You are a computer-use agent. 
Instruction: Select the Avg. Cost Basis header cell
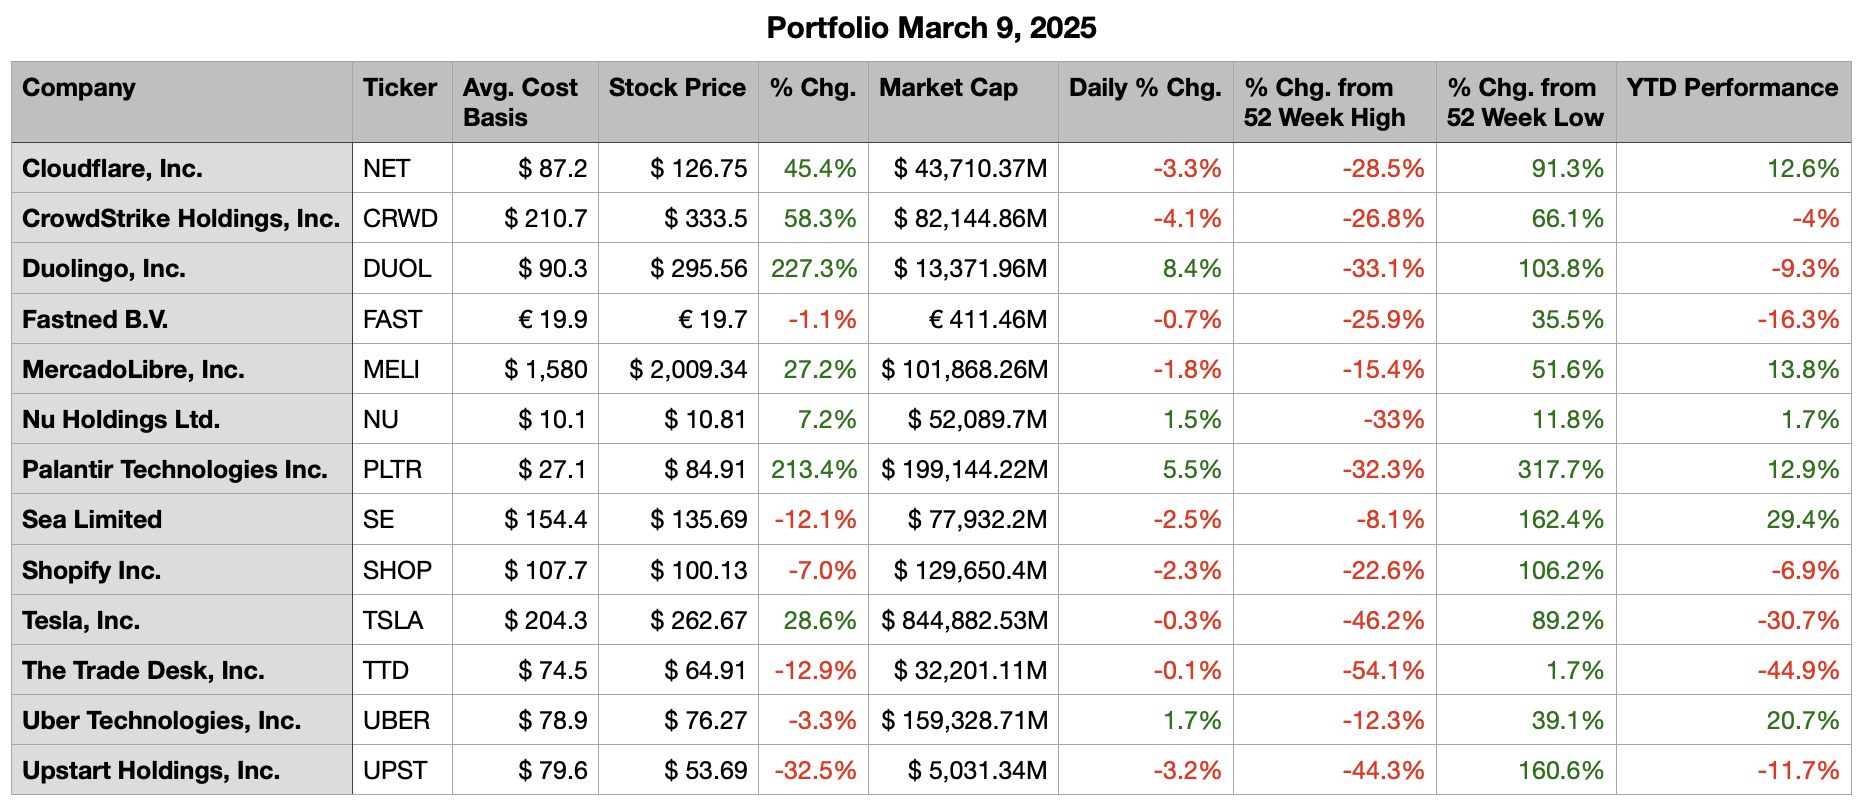(521, 102)
